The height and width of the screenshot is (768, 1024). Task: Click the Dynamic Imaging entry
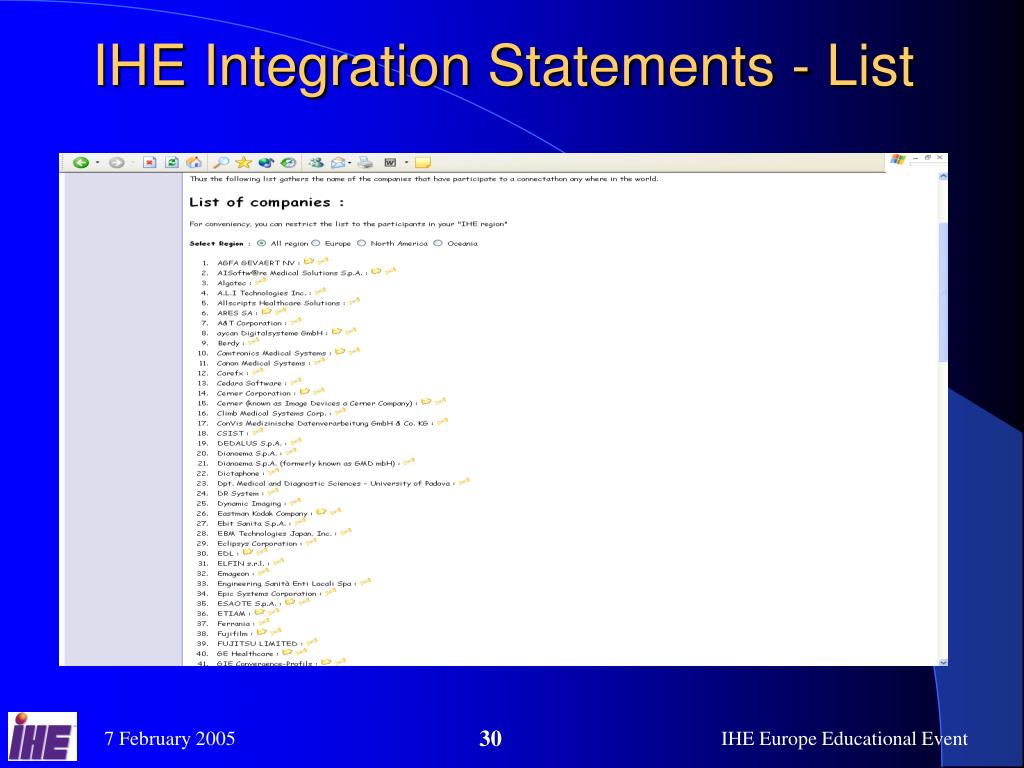[249, 504]
